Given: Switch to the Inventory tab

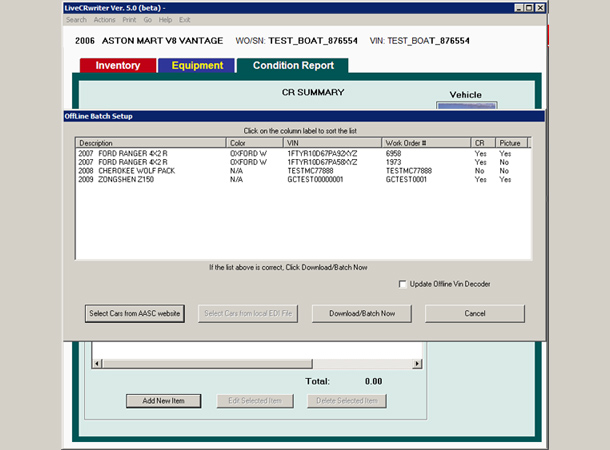Looking at the screenshot, I should coord(118,65).
